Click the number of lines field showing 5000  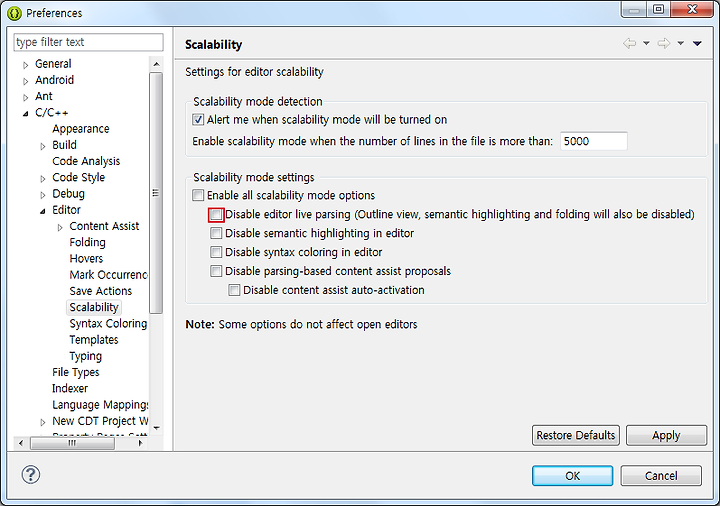click(594, 141)
